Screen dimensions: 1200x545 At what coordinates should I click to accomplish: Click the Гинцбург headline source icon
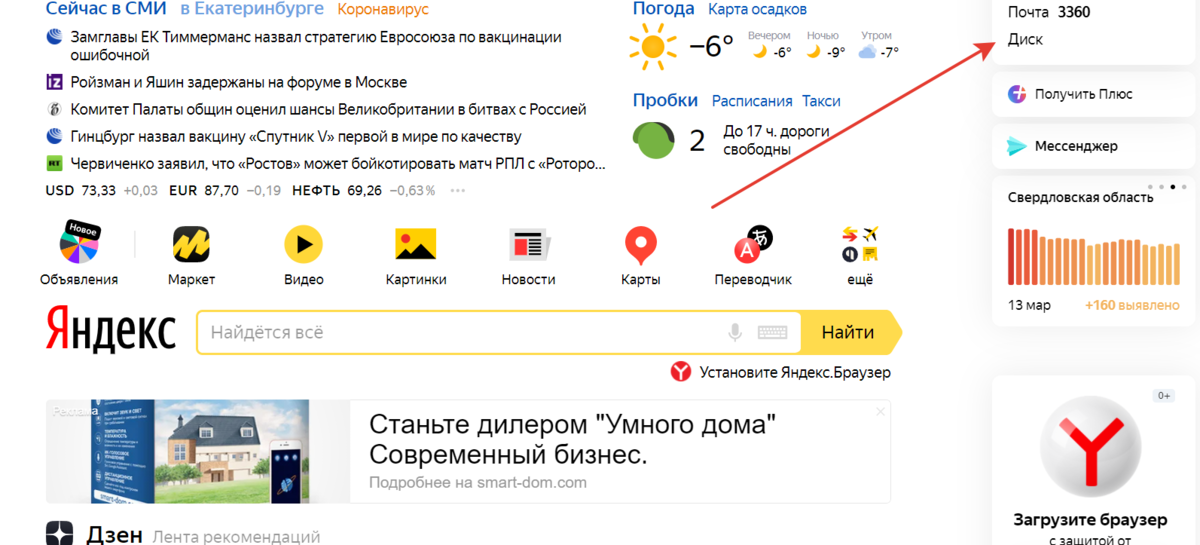pyautogui.click(x=55, y=136)
